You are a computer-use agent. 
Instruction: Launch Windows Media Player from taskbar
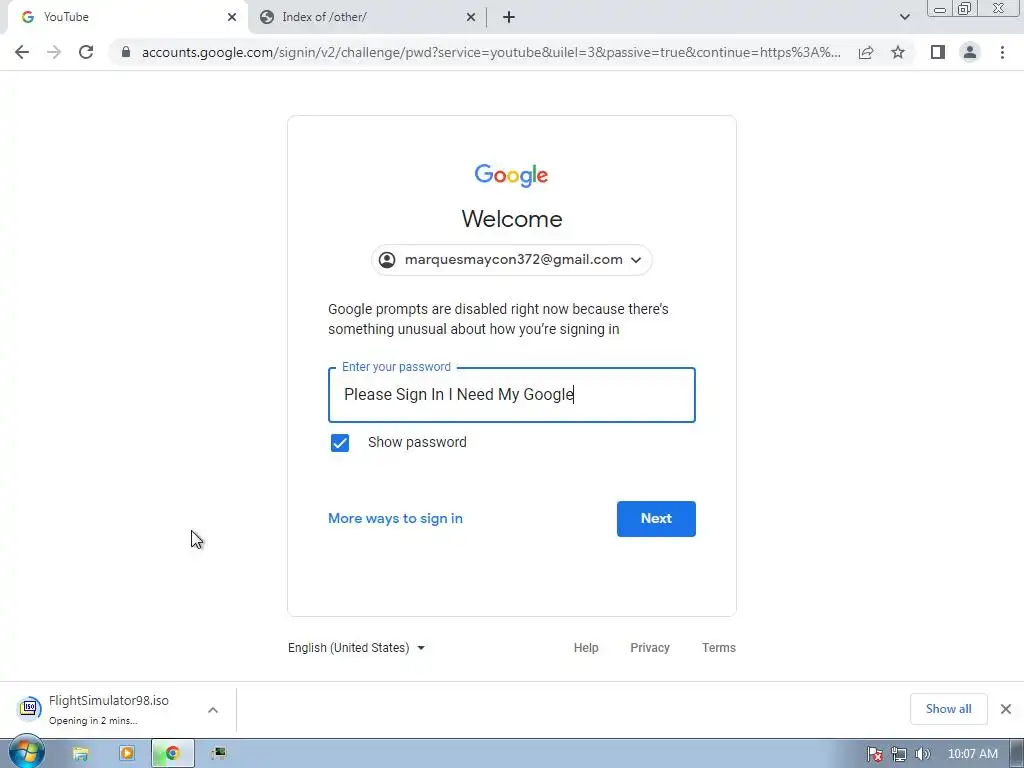[127, 754]
